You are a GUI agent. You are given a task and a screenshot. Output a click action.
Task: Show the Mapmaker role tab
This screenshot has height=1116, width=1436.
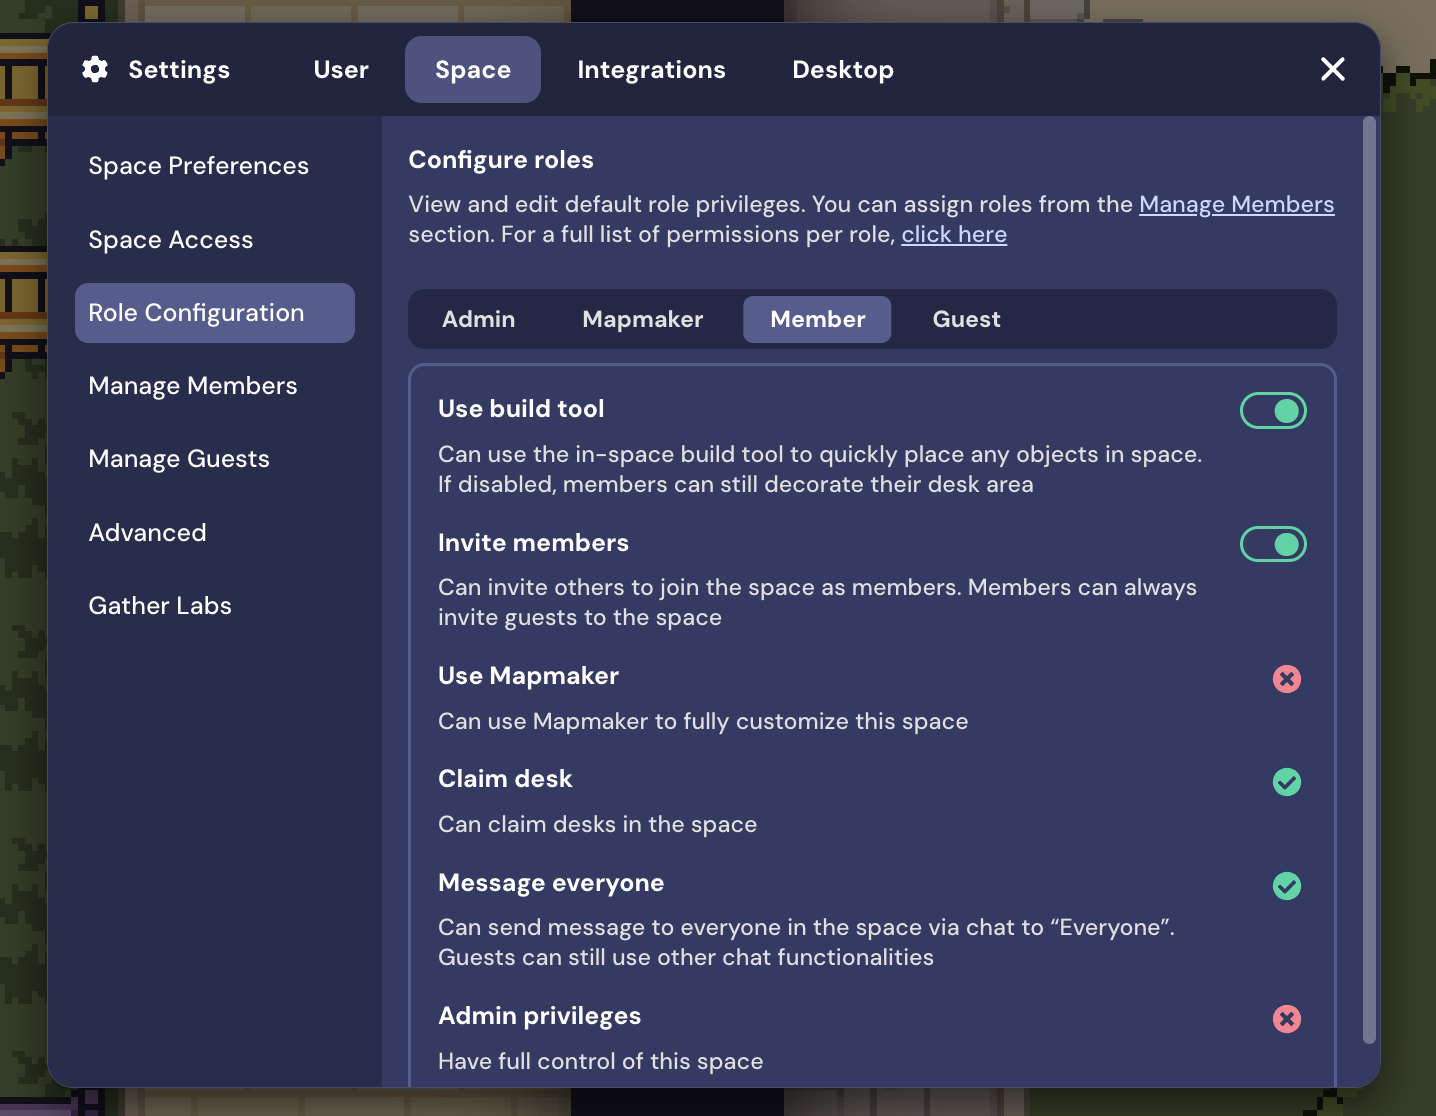point(642,320)
